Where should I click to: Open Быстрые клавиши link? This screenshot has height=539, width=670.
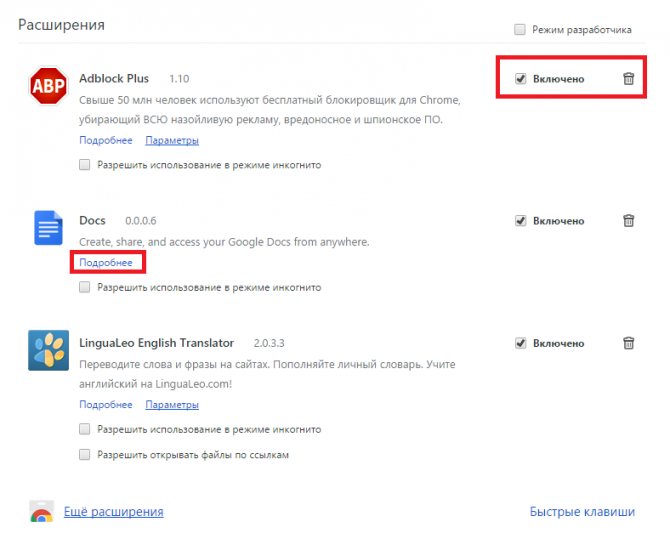coord(582,512)
